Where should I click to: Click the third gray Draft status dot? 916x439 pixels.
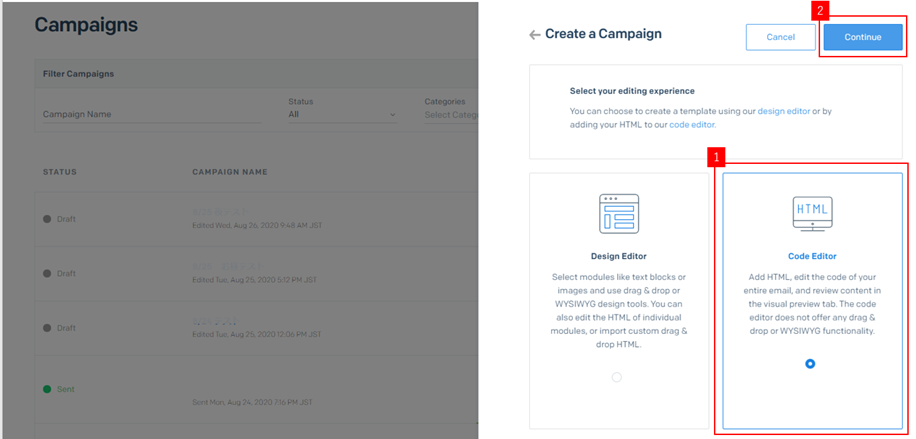click(x=47, y=328)
